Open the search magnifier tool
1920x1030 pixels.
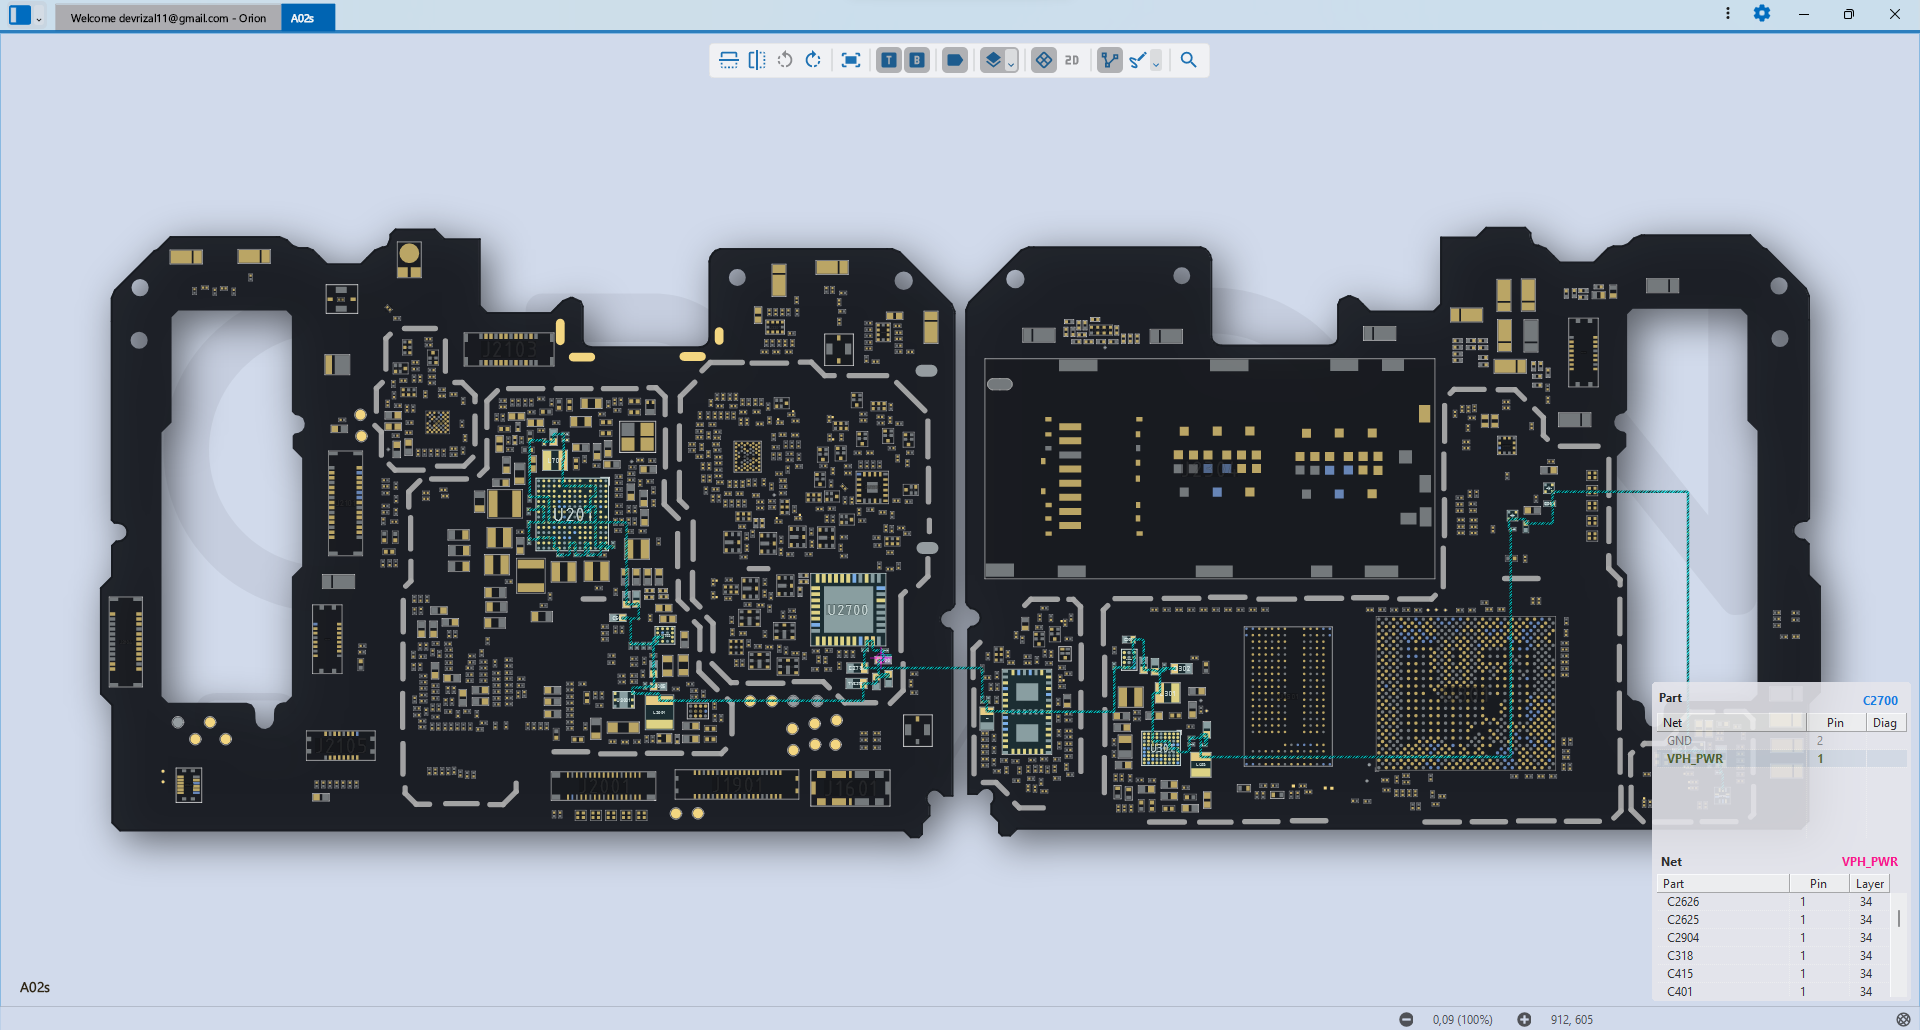coord(1188,60)
